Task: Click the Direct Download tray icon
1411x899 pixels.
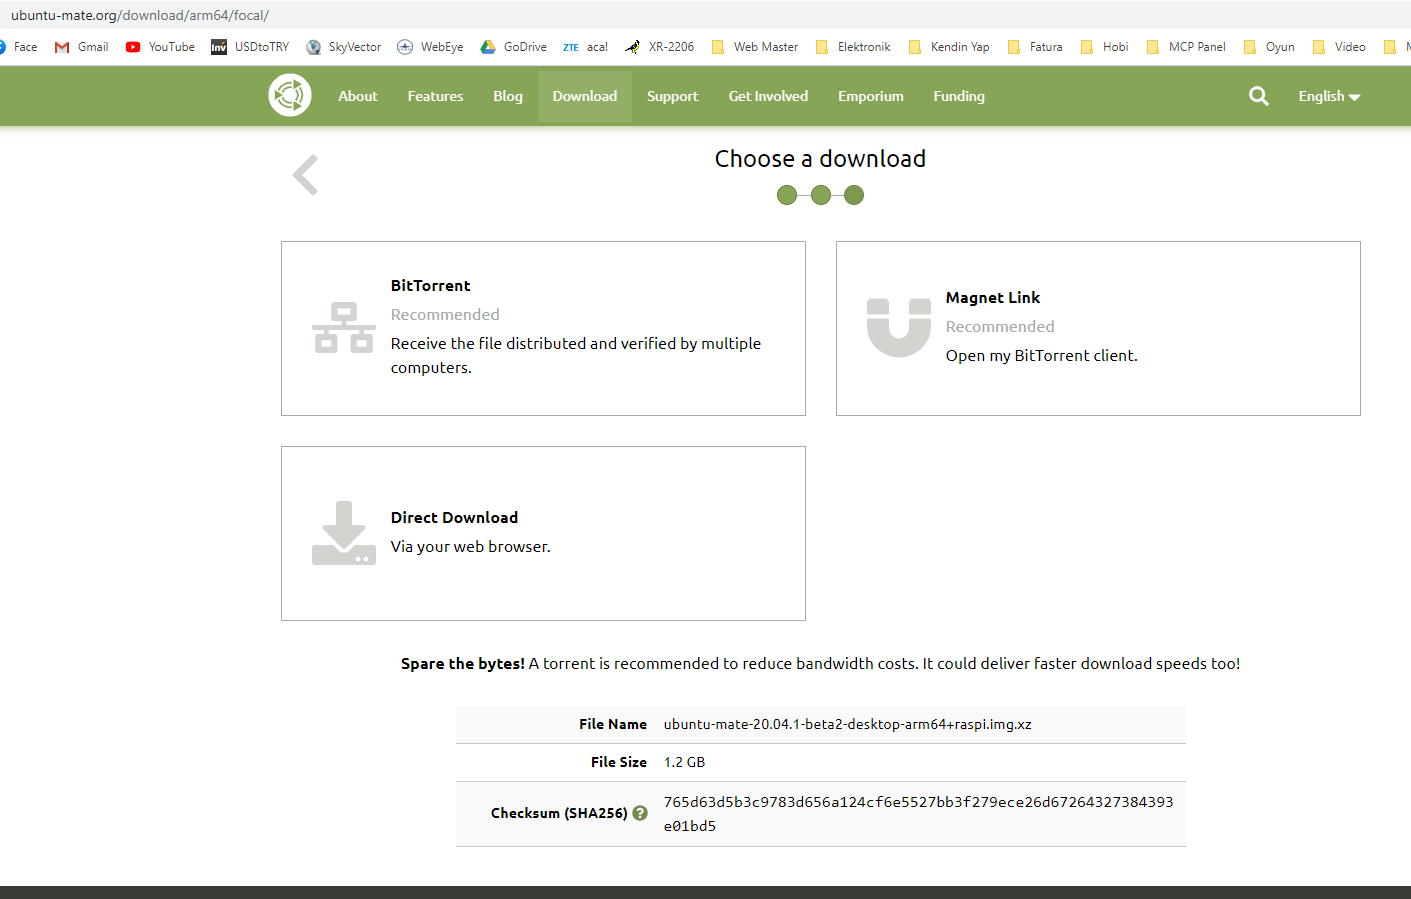Action: click(344, 533)
